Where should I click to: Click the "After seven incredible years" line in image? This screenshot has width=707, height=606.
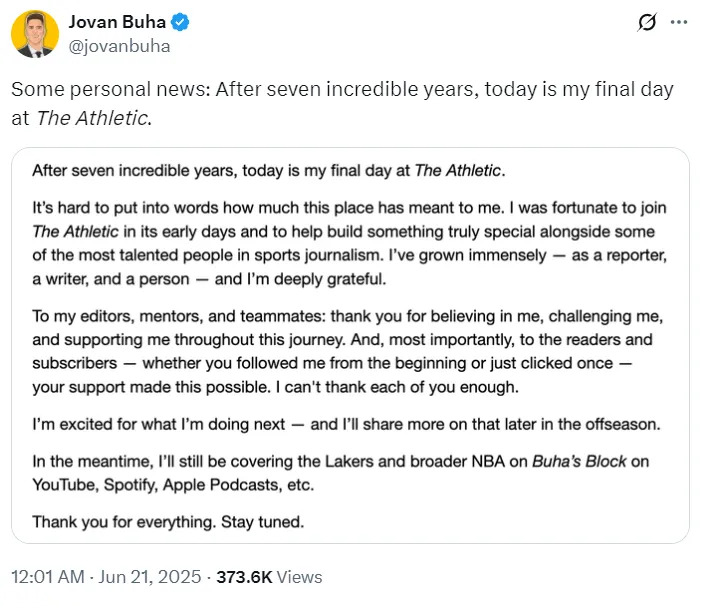tap(269, 170)
